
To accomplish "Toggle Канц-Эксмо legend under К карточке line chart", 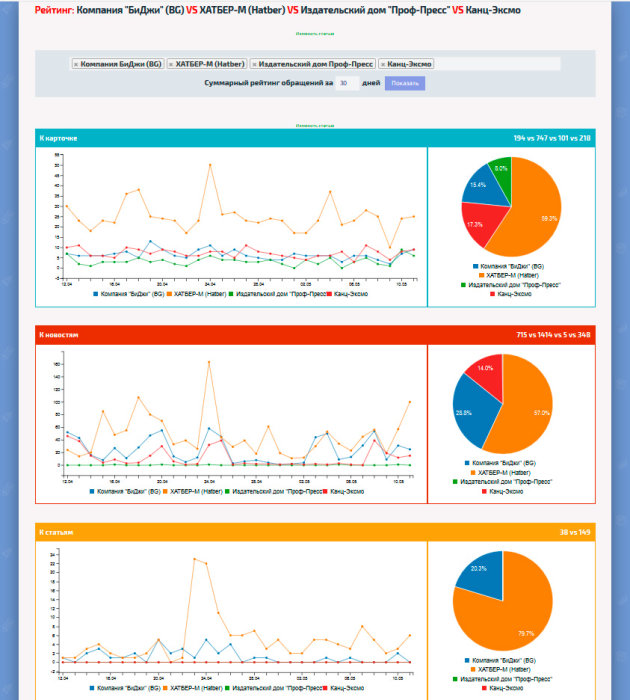I will point(347,294).
